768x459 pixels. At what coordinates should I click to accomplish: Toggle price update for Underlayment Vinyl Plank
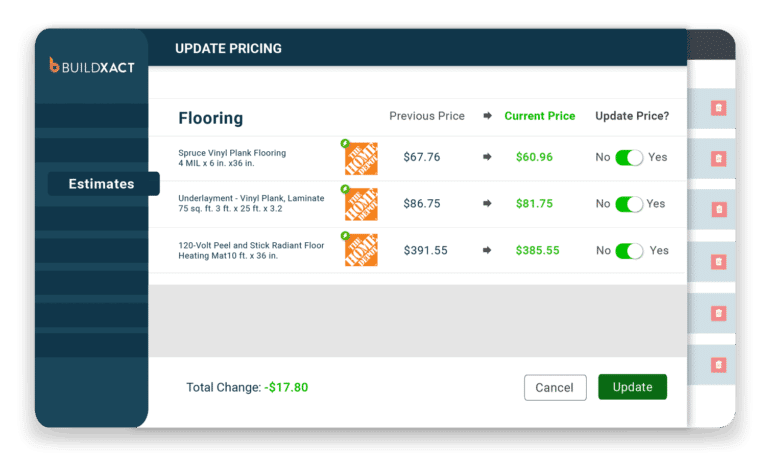(x=629, y=204)
